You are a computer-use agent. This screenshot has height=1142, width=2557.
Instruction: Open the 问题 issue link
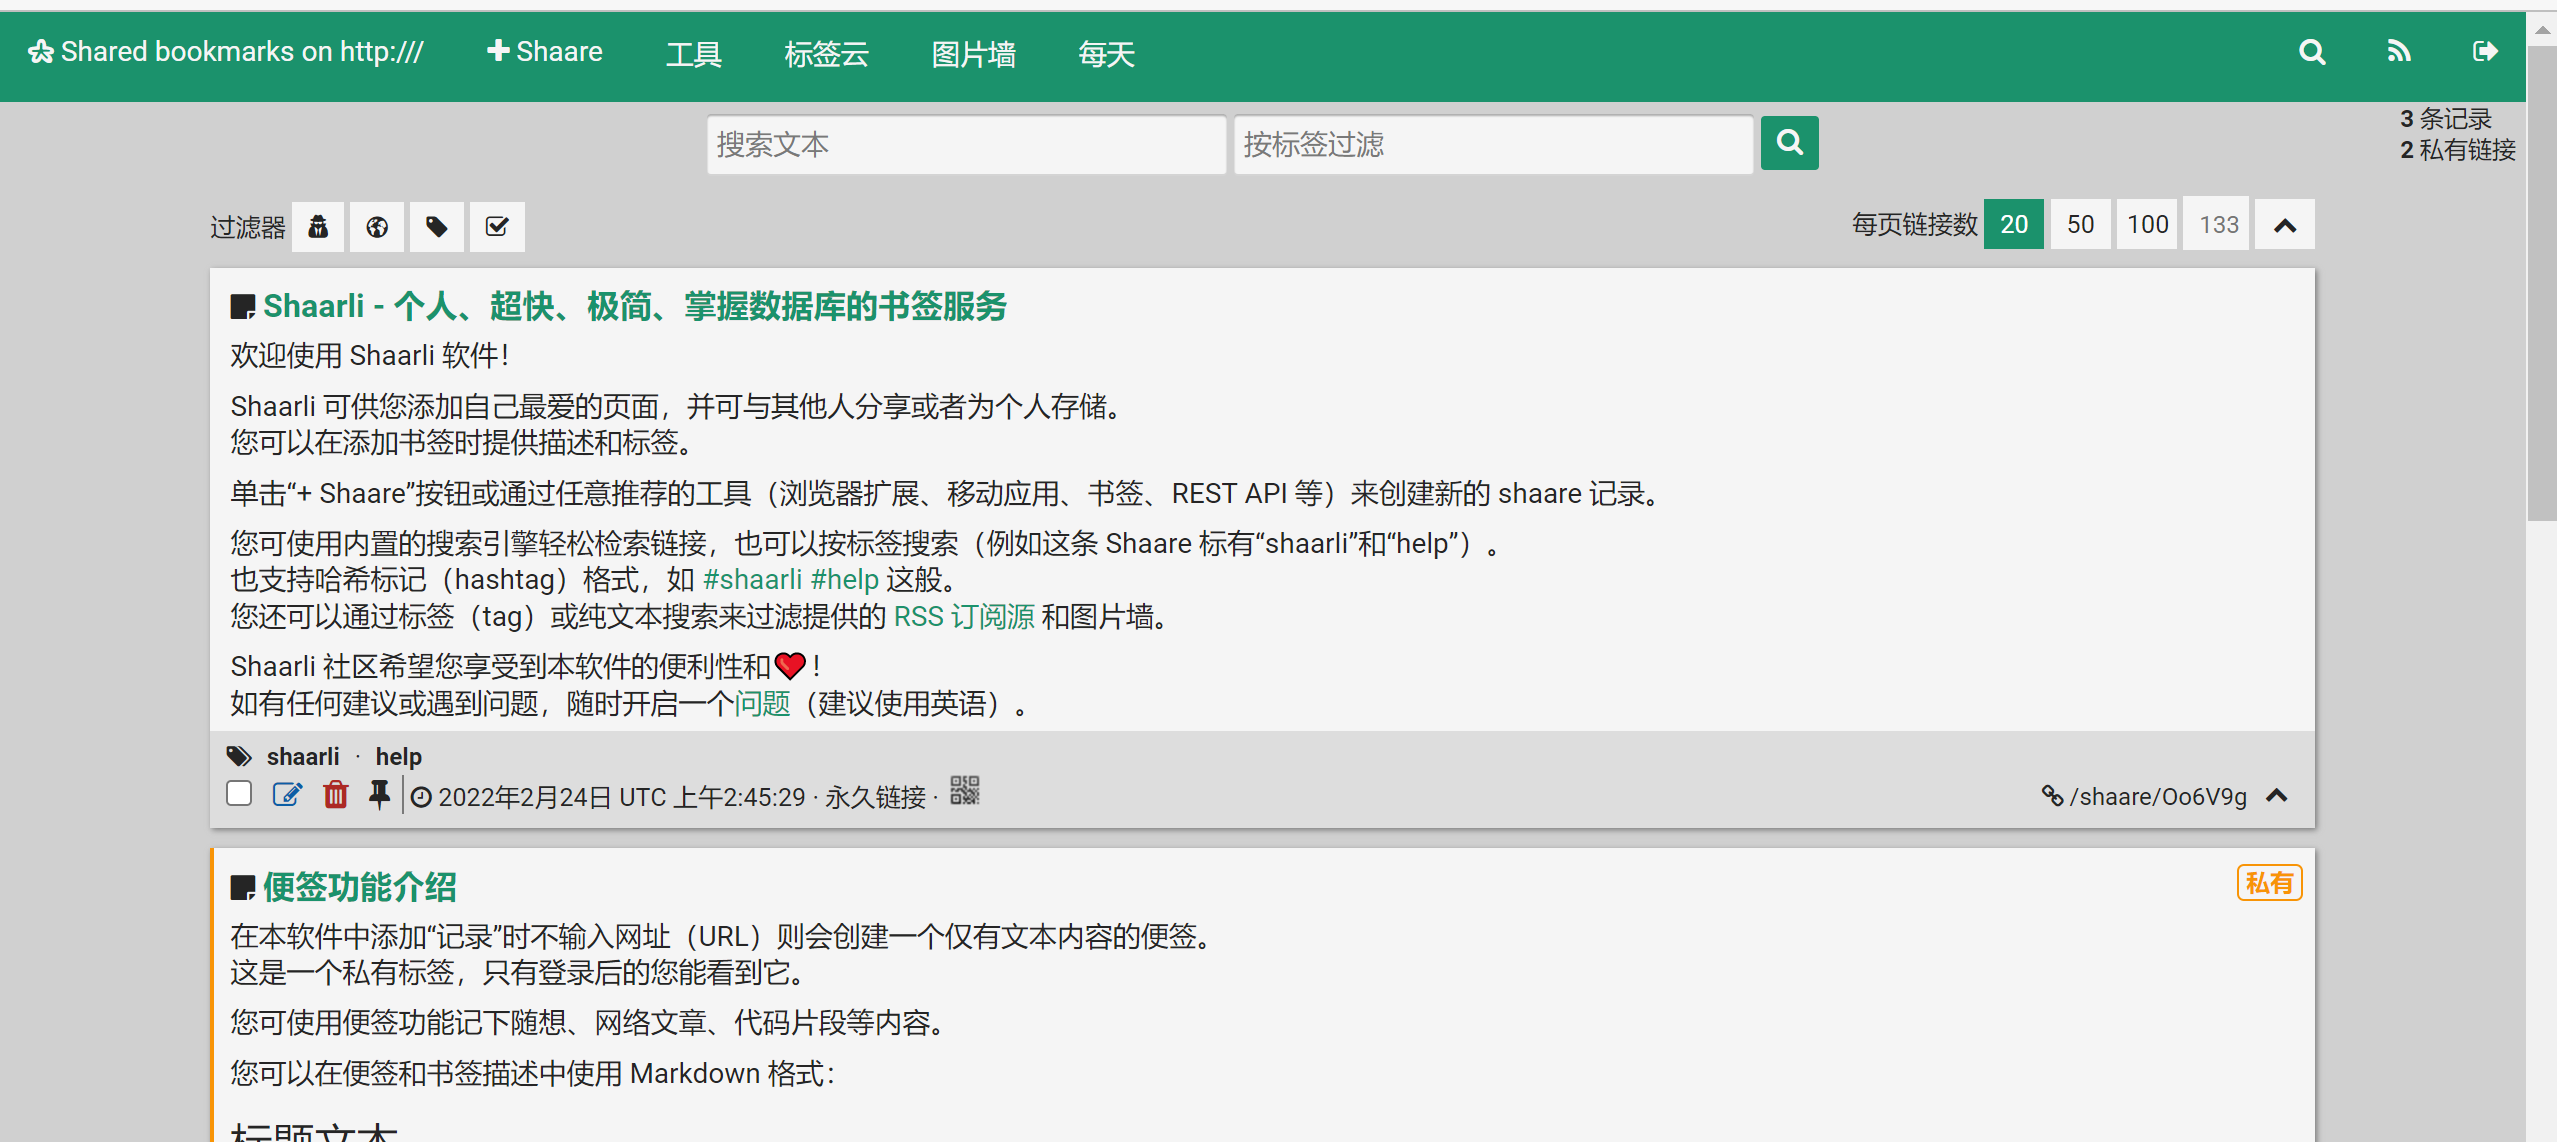[x=763, y=703]
